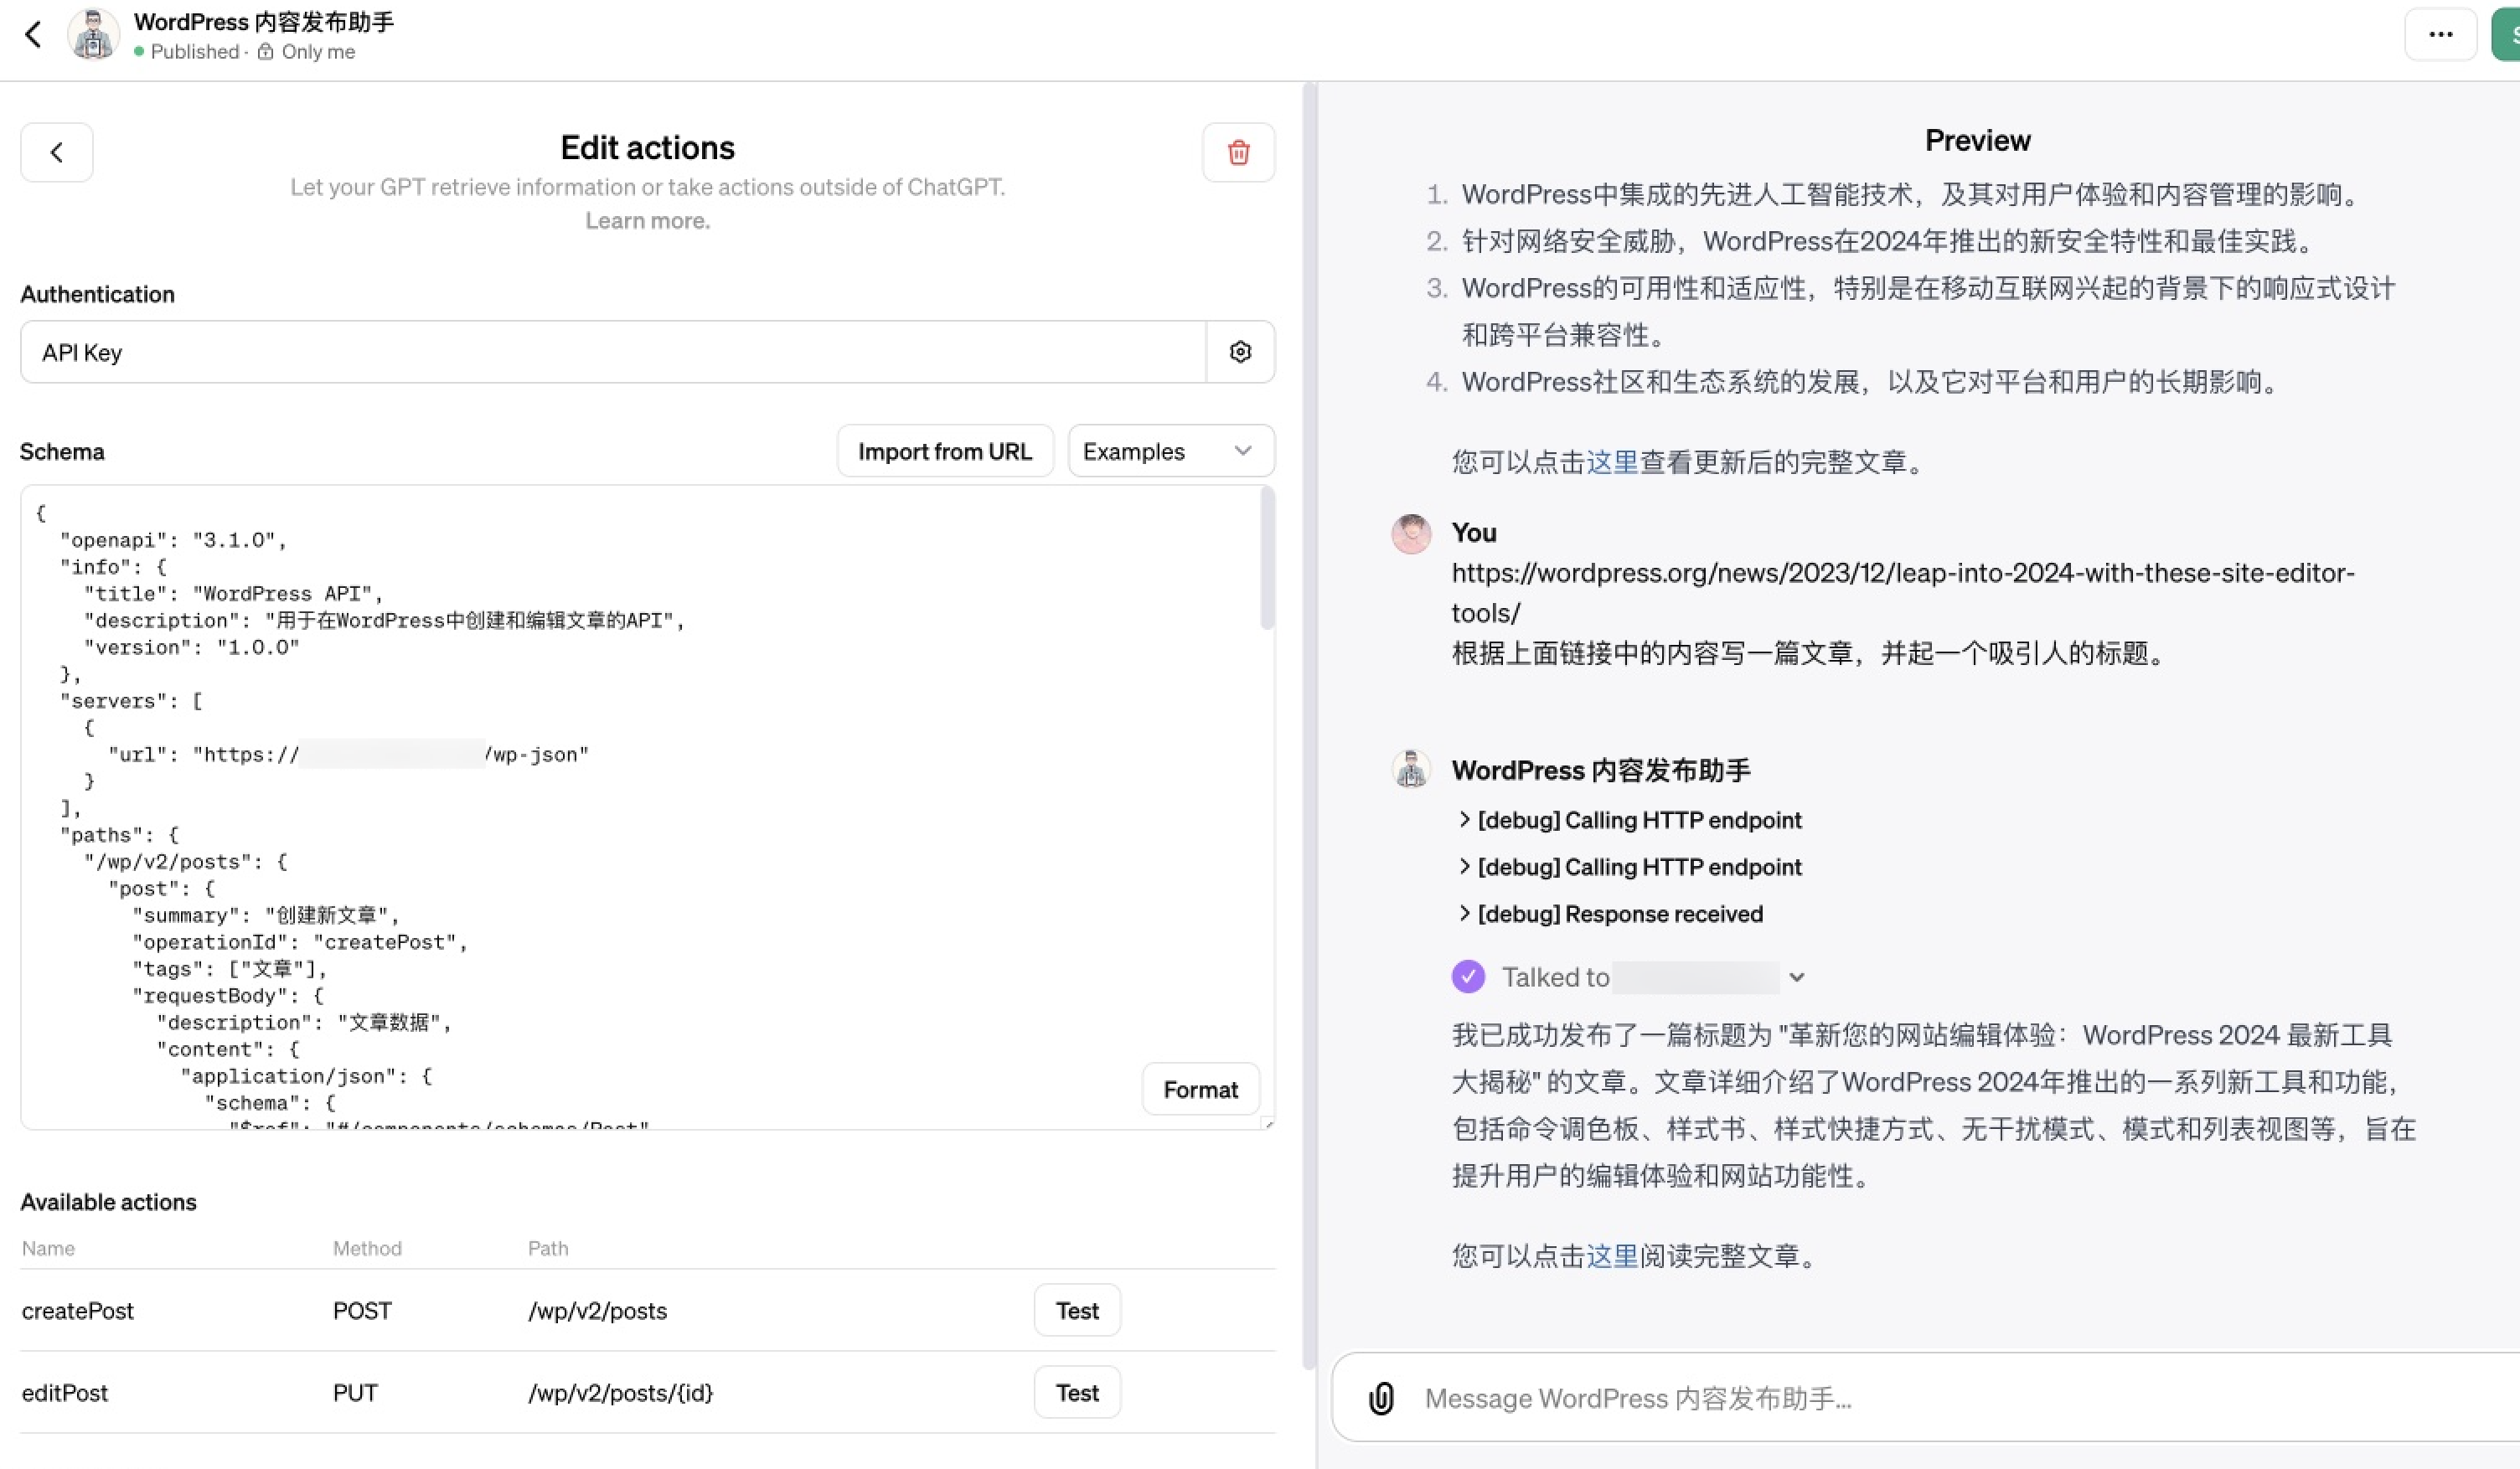Open 这里 link for updated article
The height and width of the screenshot is (1469, 2520).
pyautogui.click(x=1612, y=462)
